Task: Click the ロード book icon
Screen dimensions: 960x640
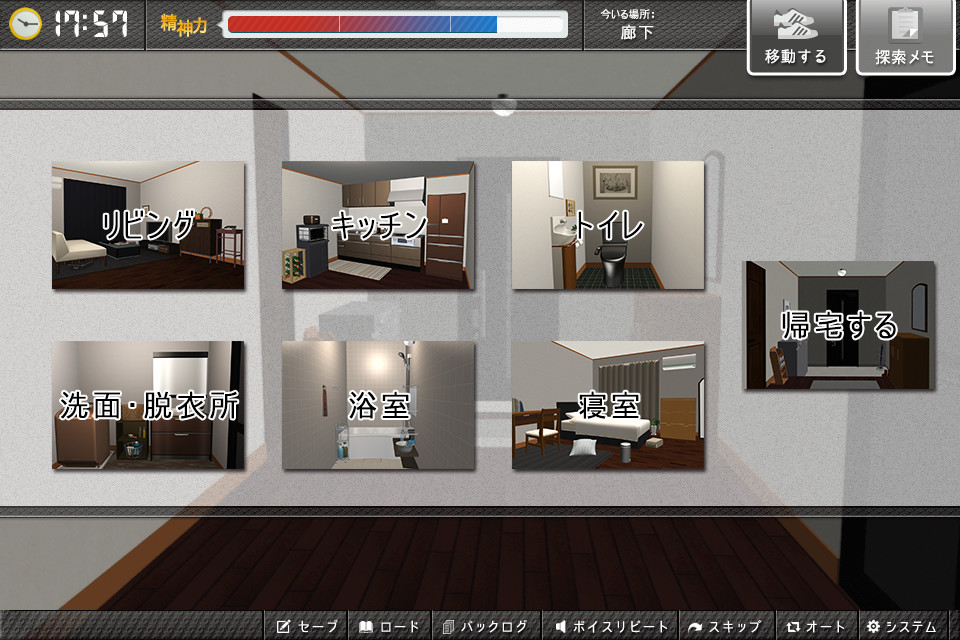Action: (x=366, y=627)
